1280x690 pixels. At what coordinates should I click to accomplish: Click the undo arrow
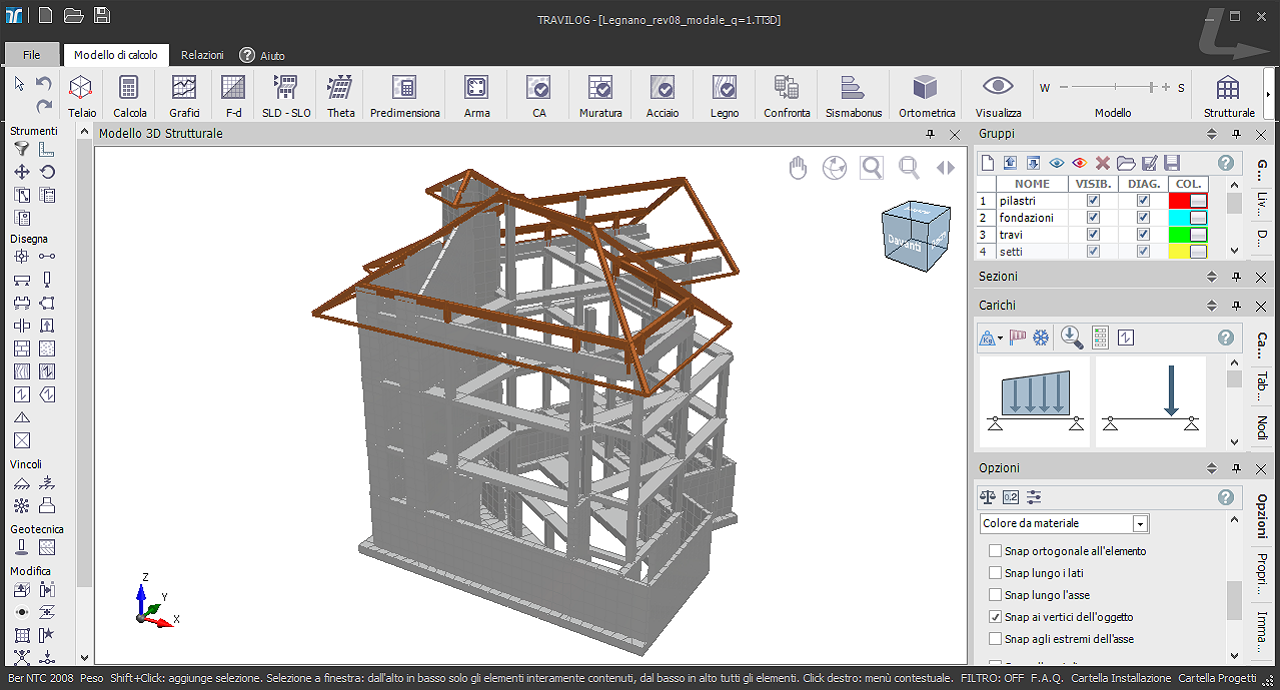coord(44,84)
